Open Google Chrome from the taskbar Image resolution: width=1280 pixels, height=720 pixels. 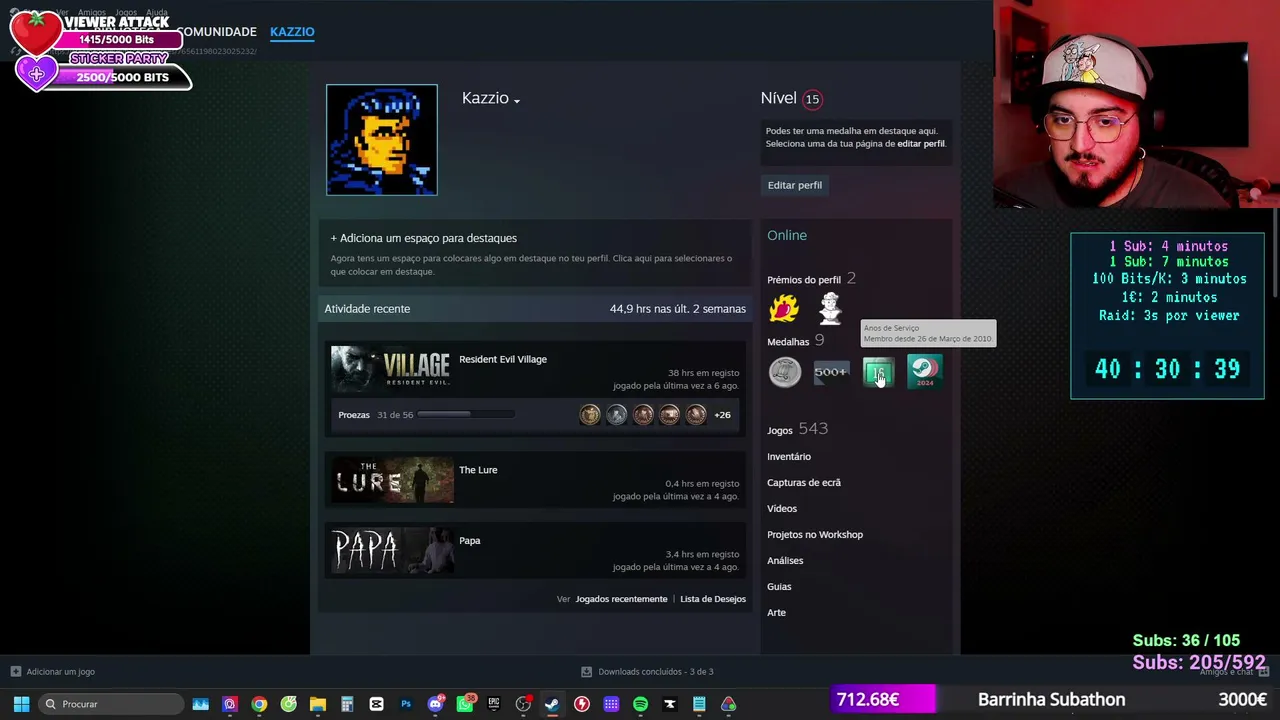pos(259,704)
